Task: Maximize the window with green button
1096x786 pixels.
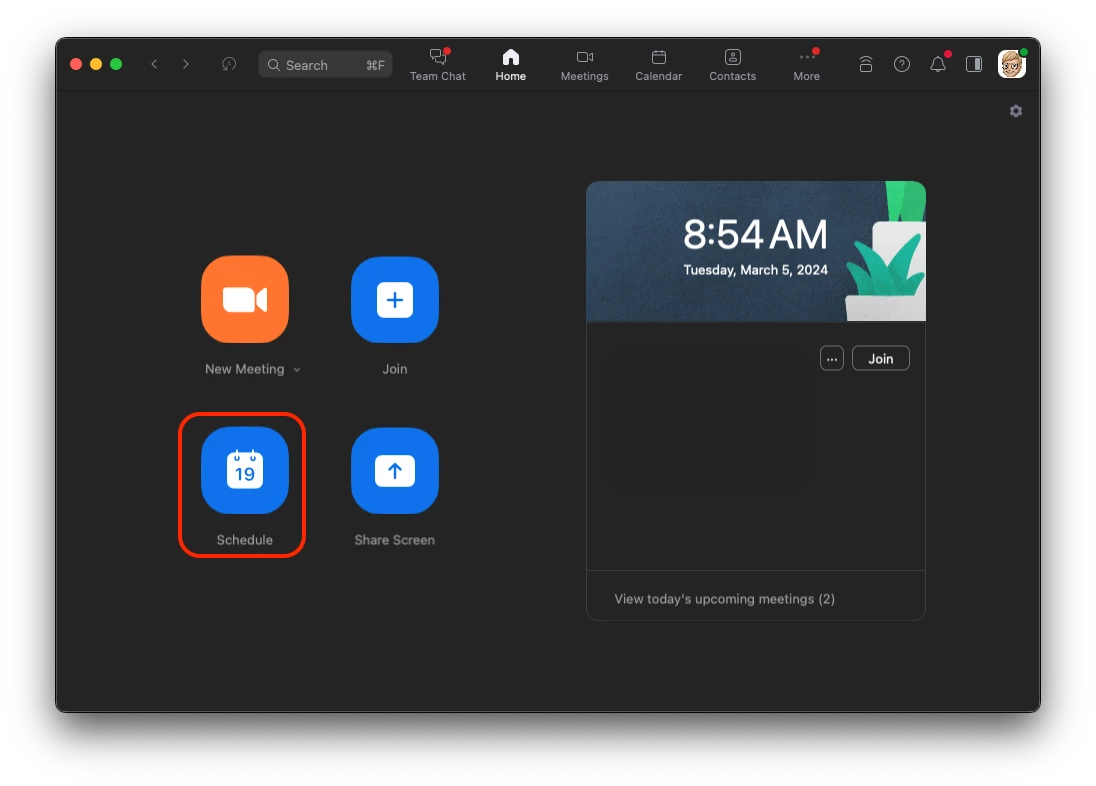Action: click(x=116, y=64)
